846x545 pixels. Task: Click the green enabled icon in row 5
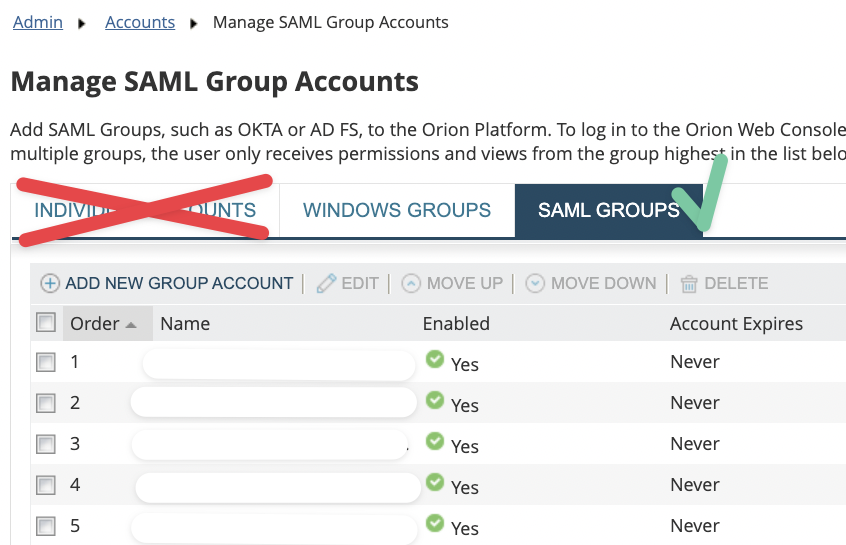pos(435,524)
